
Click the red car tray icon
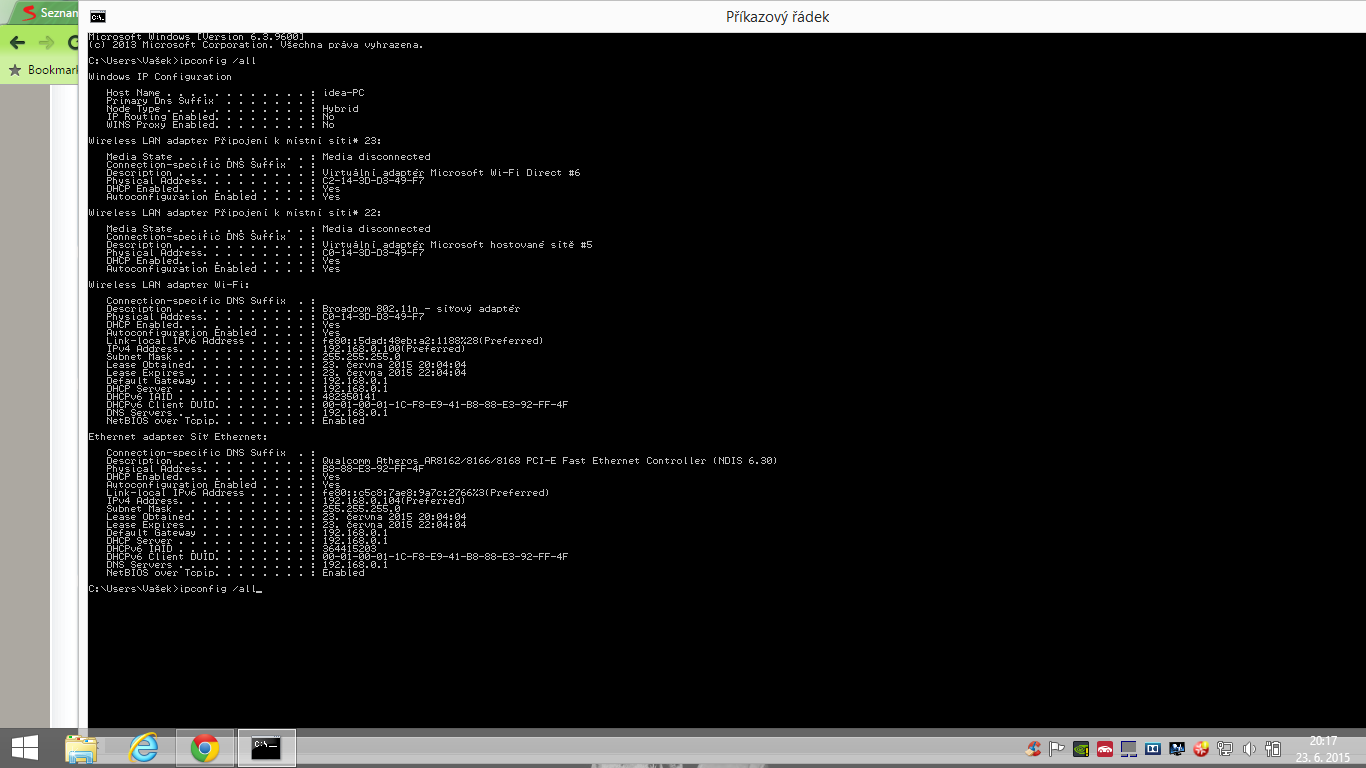pos(1105,748)
